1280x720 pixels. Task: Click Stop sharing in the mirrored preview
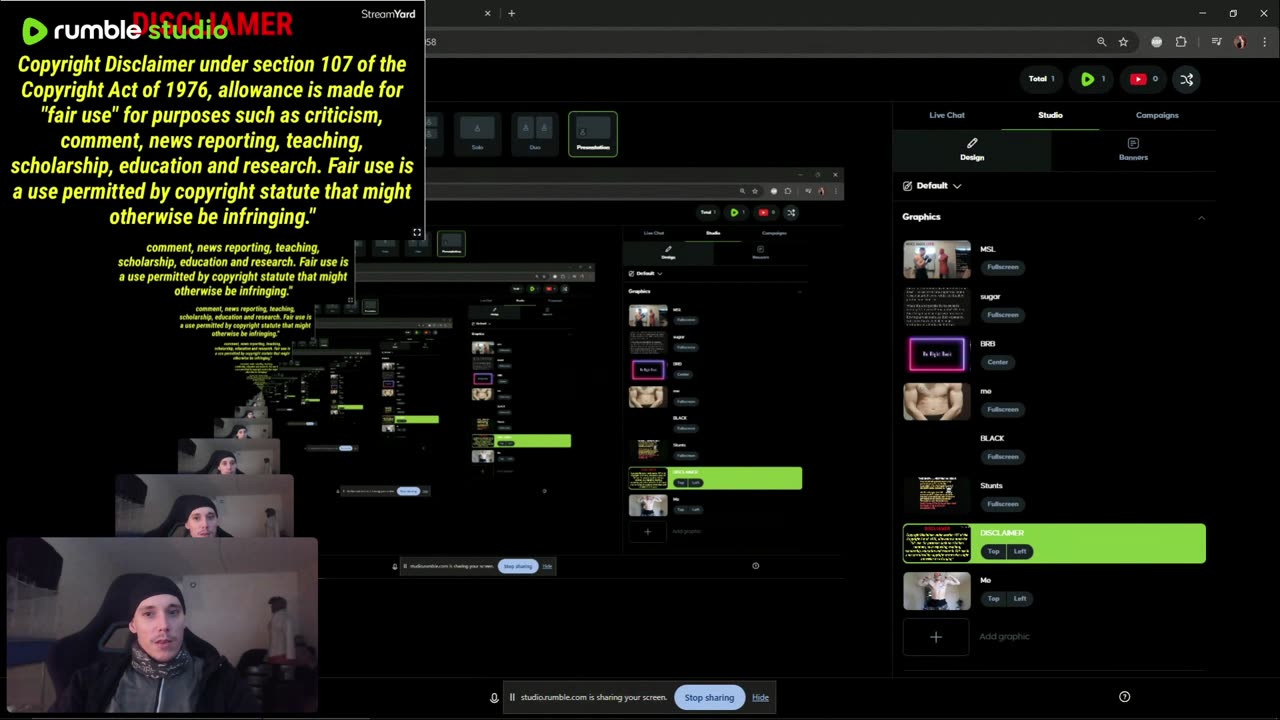pyautogui.click(x=517, y=566)
